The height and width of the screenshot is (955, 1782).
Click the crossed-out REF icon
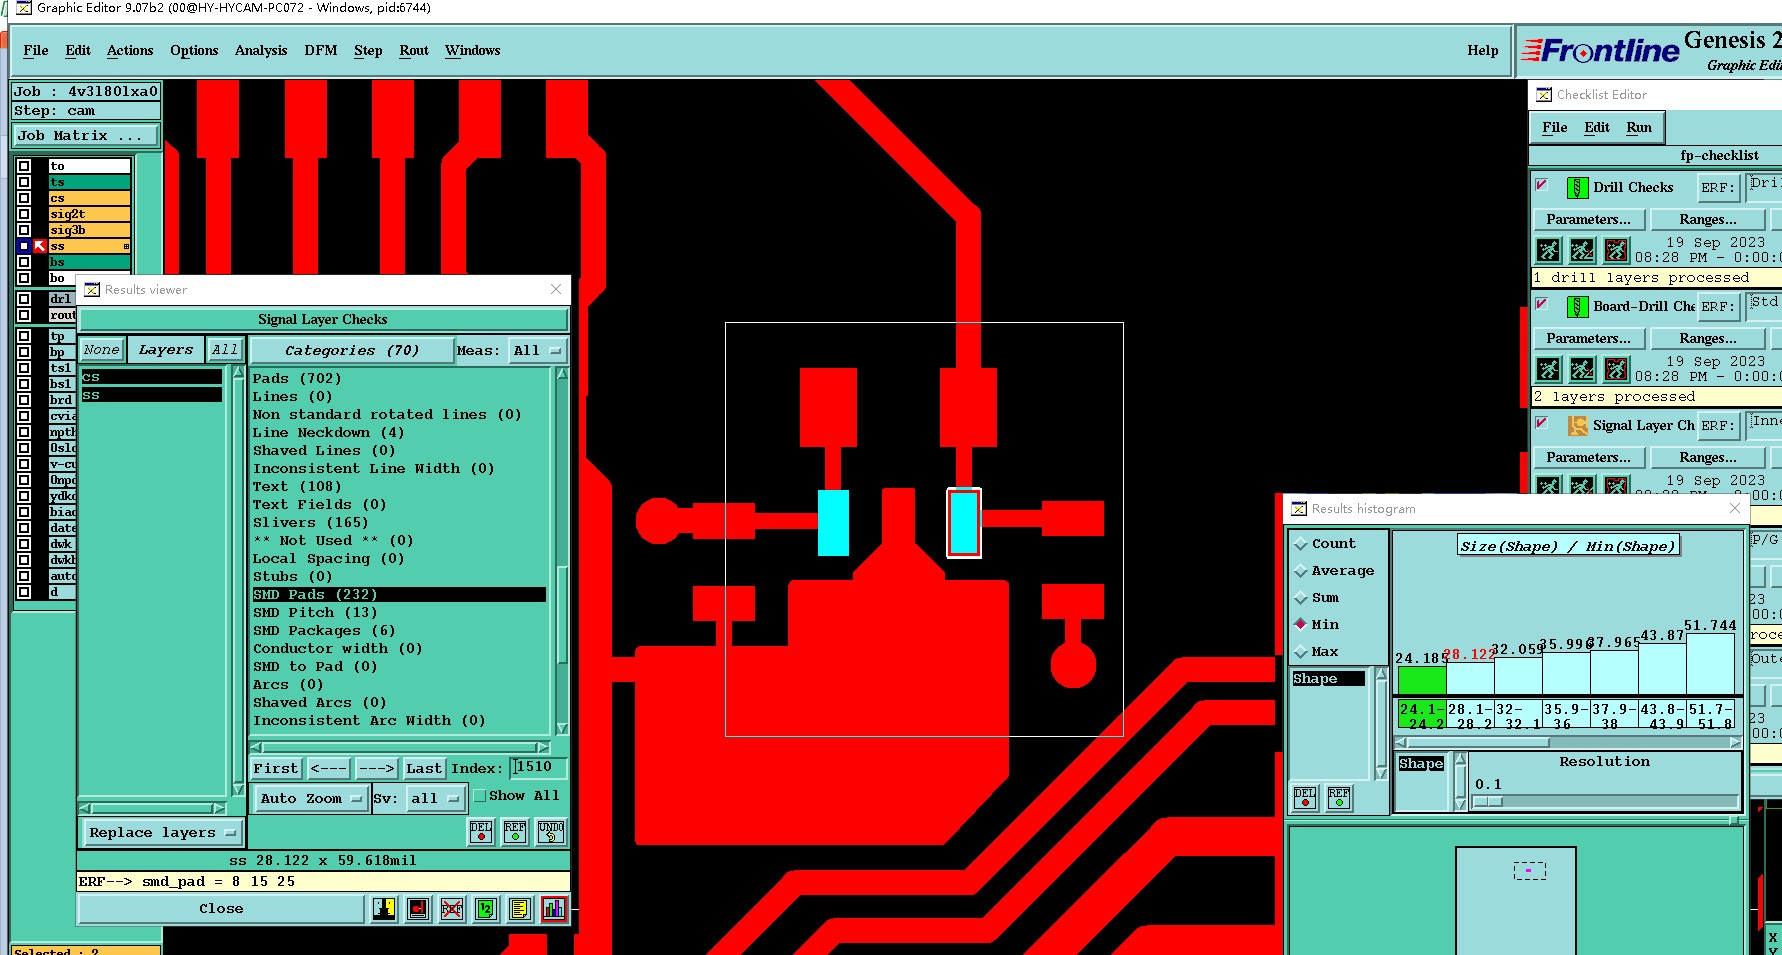pyautogui.click(x=452, y=908)
